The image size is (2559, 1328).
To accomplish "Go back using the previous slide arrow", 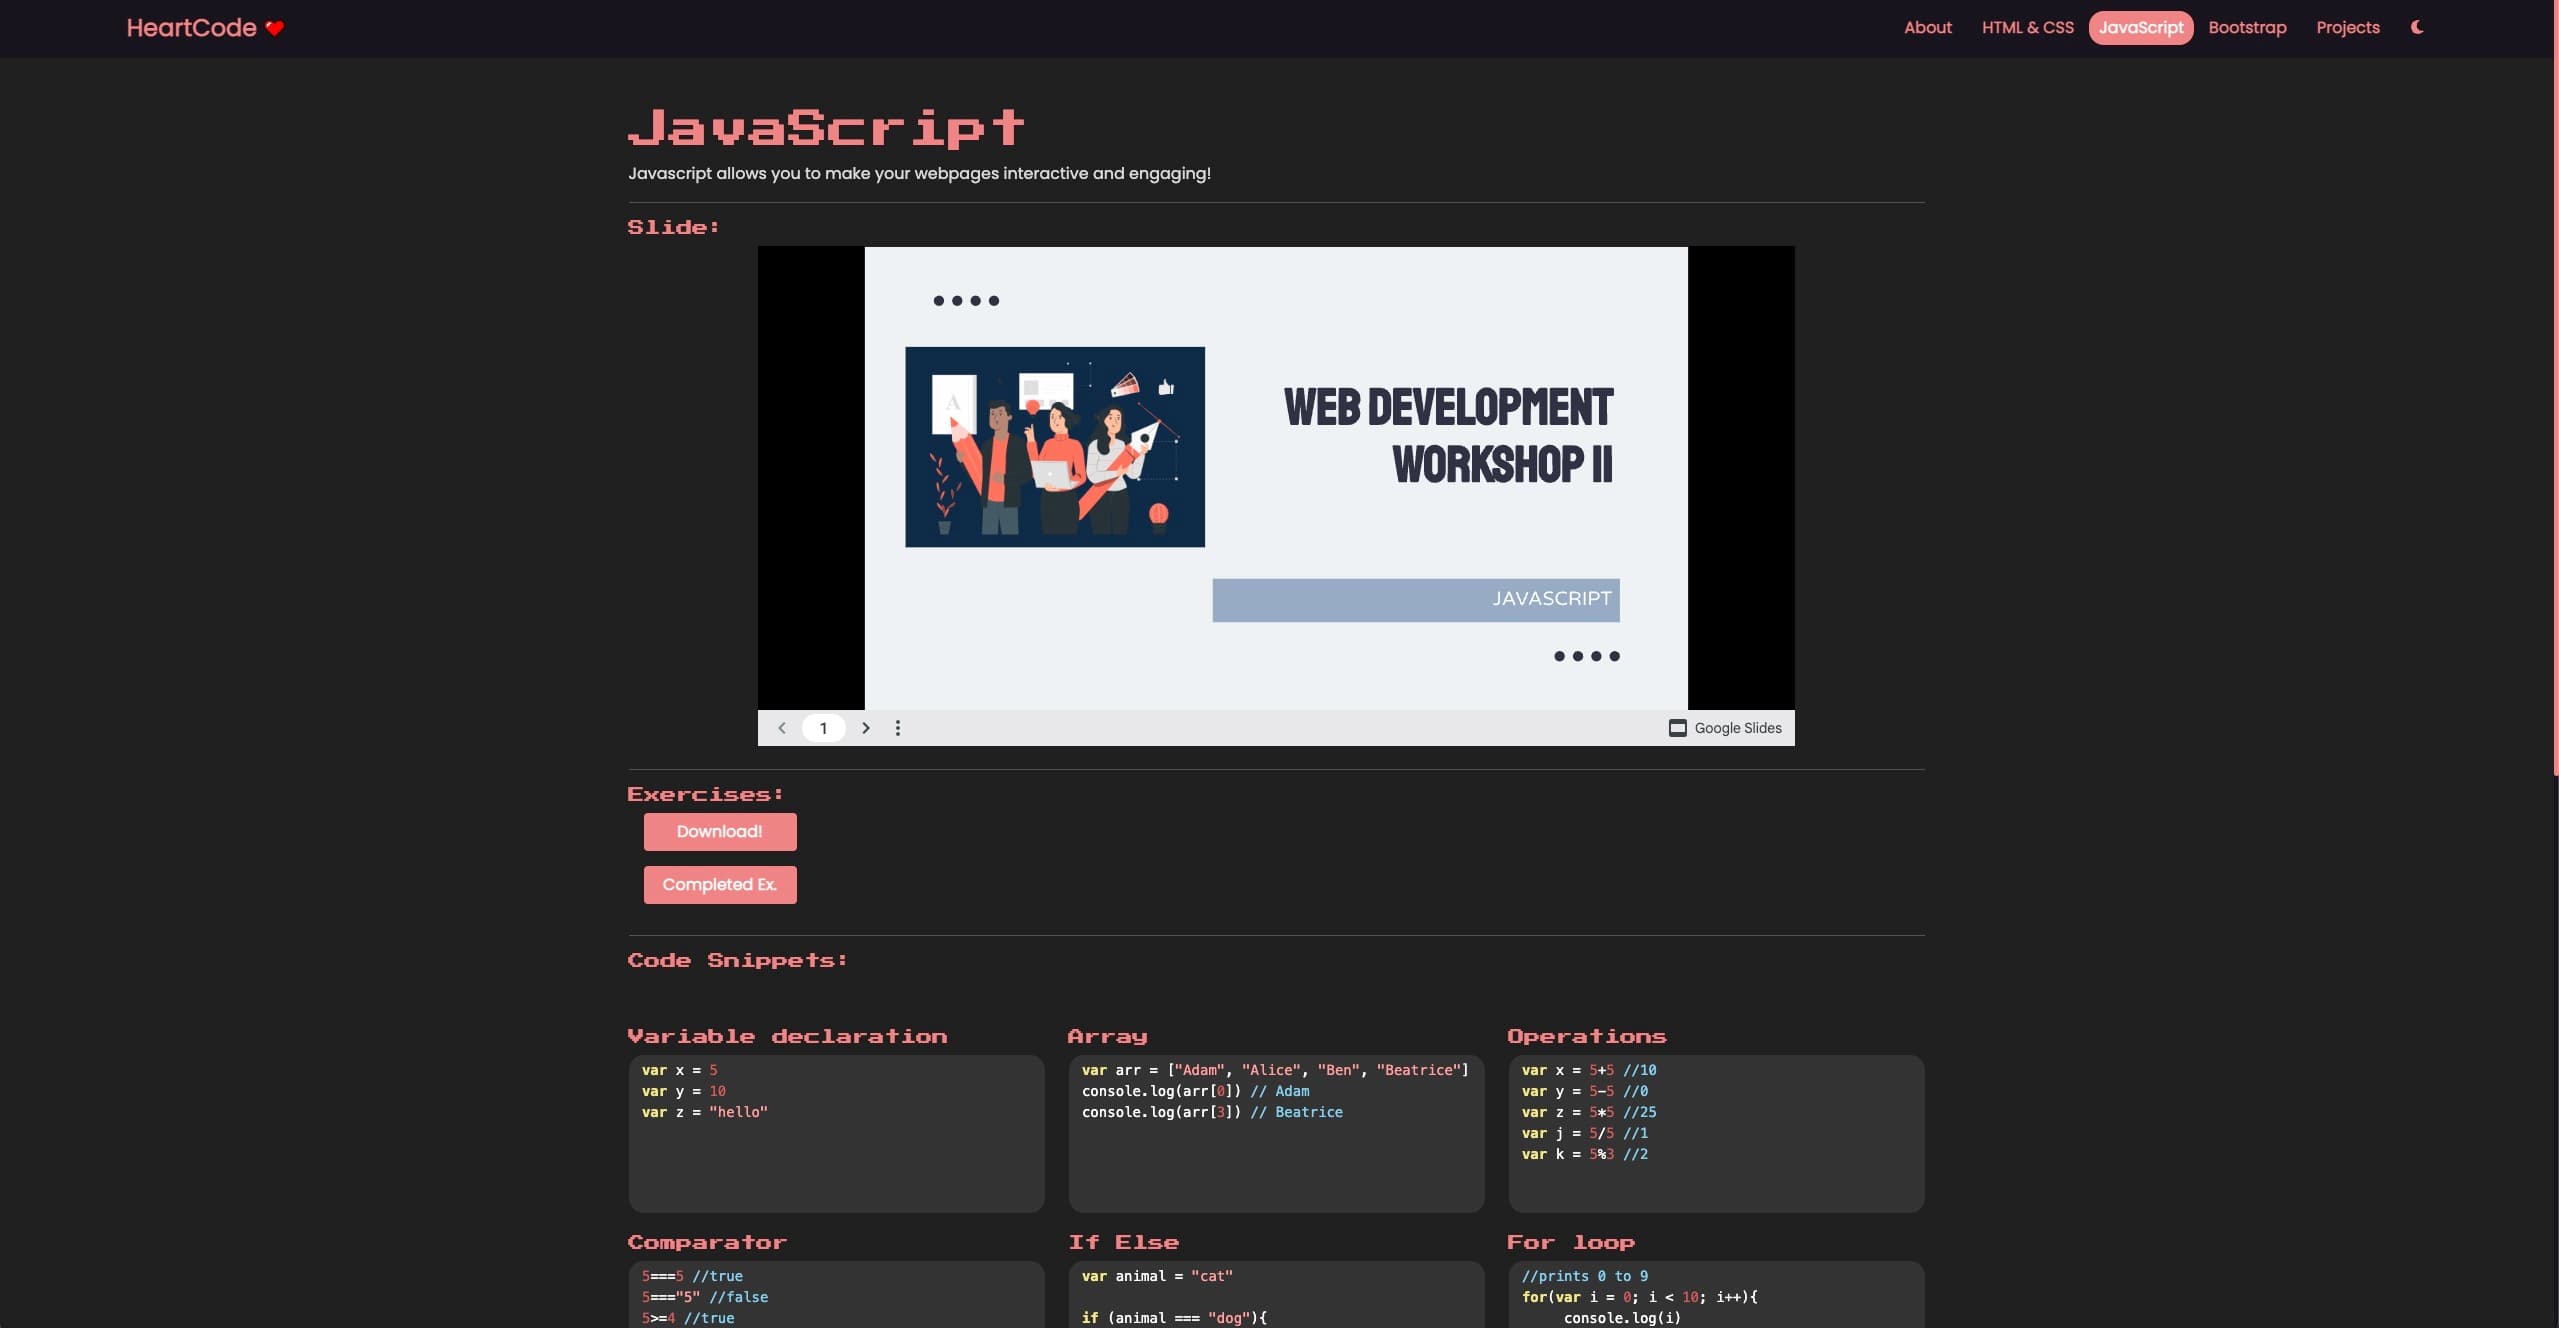I will [782, 727].
